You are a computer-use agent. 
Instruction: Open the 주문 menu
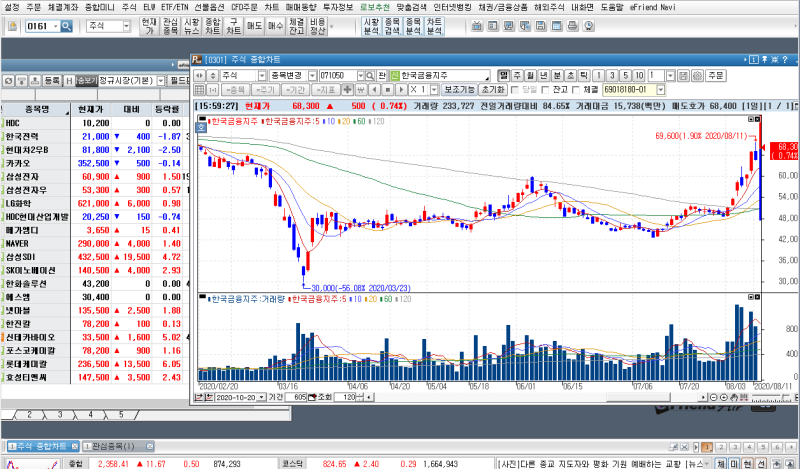click(33, 7)
